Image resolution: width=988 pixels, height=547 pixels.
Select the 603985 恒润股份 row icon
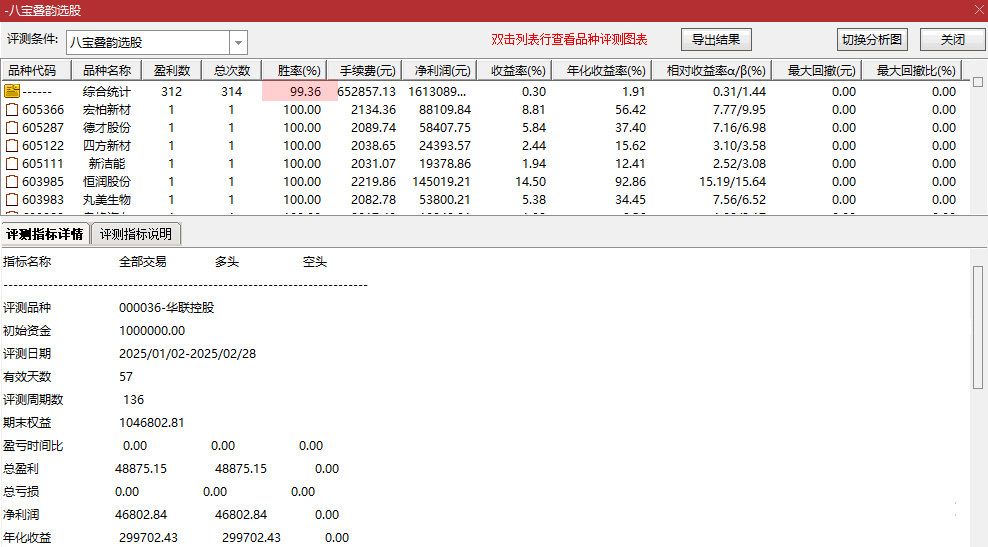(12, 182)
